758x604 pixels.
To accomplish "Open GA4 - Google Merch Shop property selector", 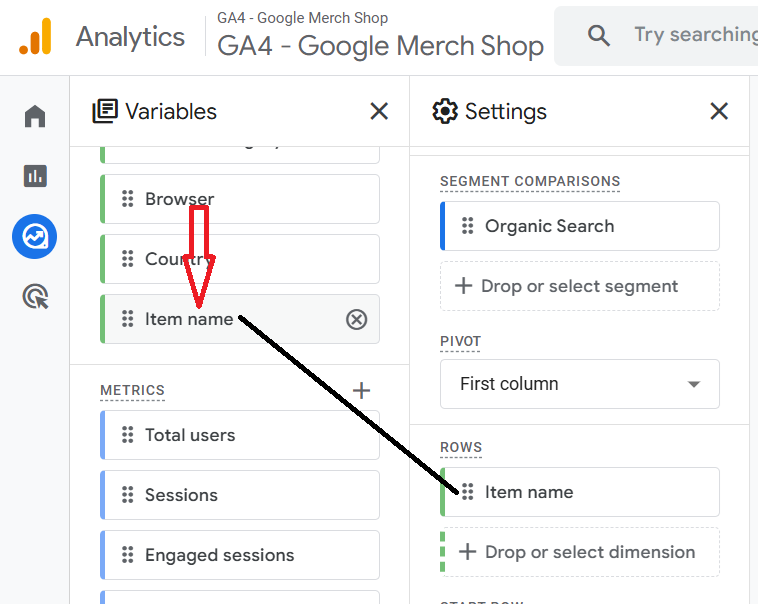I will click(x=380, y=46).
